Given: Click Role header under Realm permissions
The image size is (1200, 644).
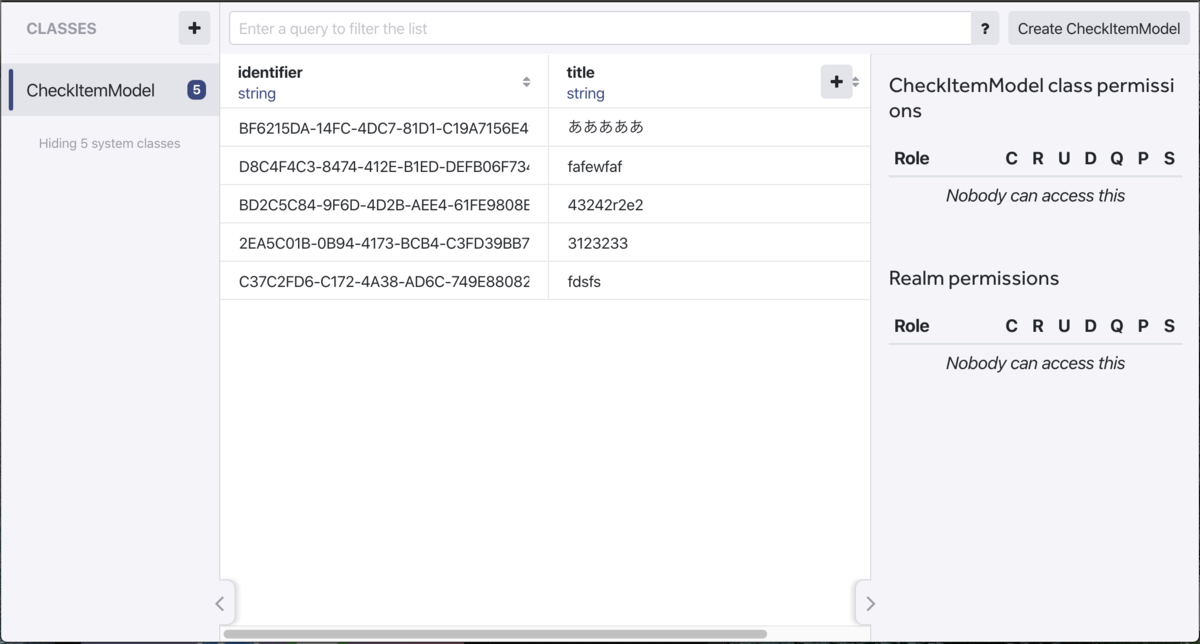Looking at the screenshot, I should (x=912, y=326).
